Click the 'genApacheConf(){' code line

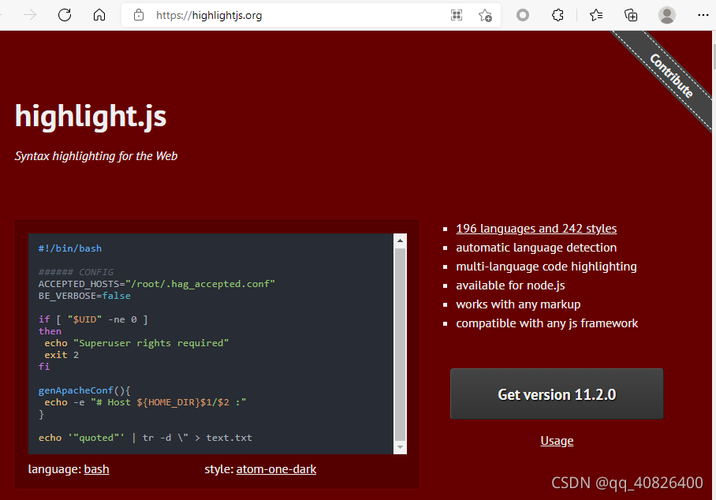tap(84, 390)
